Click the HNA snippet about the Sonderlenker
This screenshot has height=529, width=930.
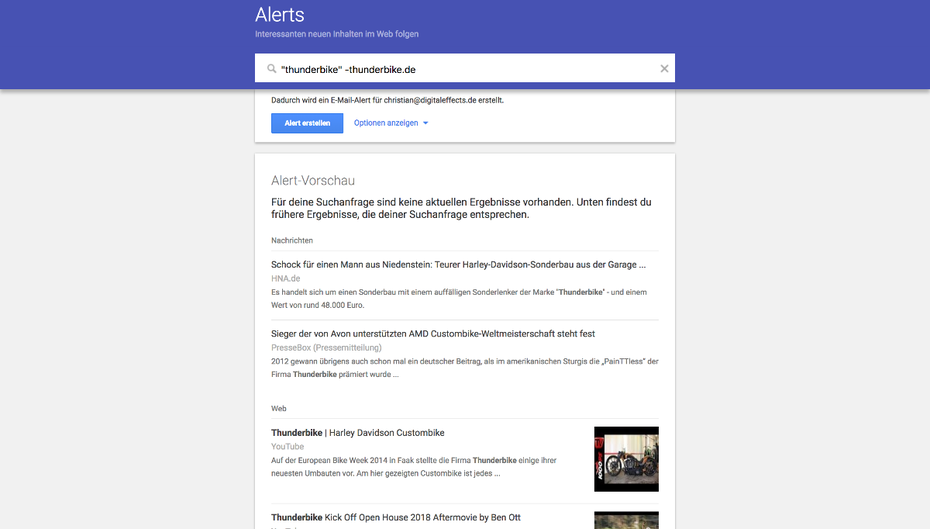pos(459,298)
